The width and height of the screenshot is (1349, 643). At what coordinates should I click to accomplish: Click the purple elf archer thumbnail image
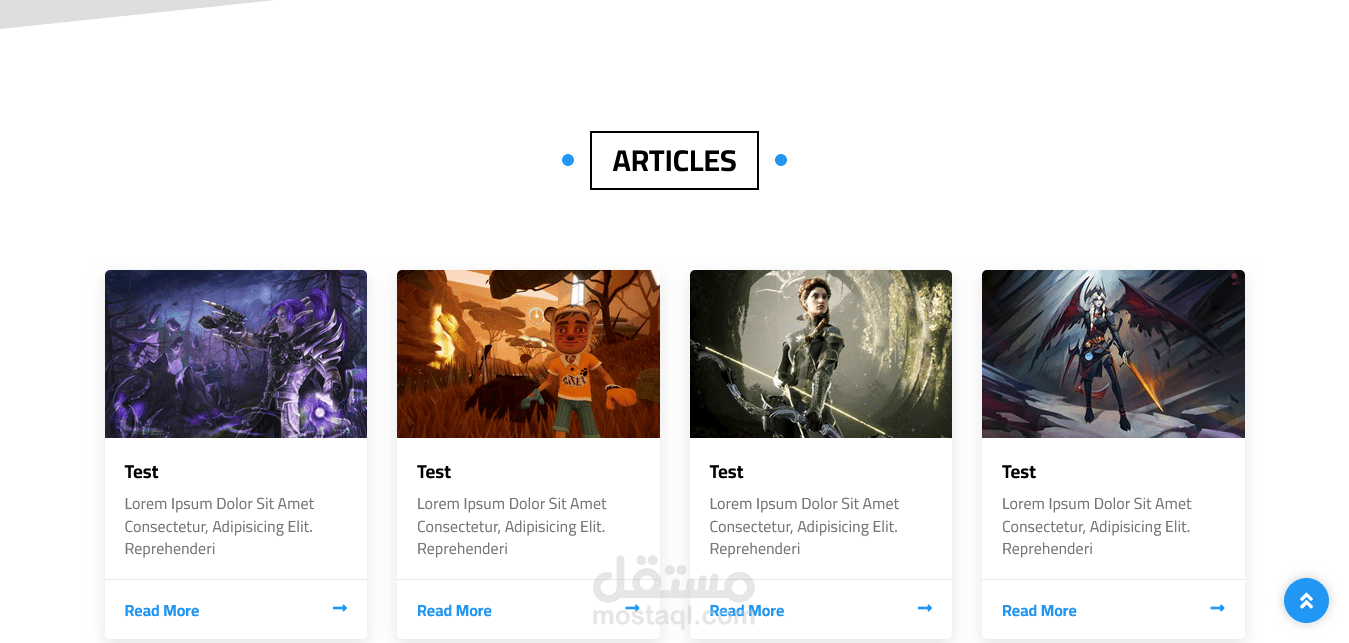pos(236,354)
